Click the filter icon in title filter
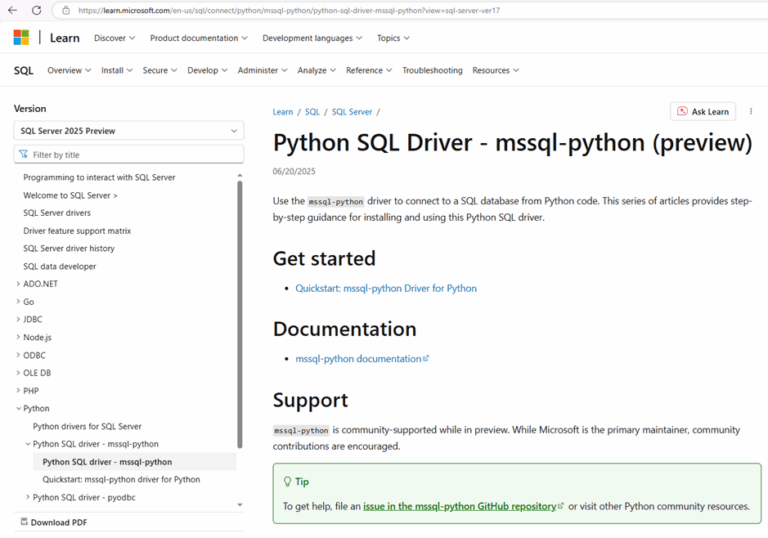This screenshot has height=538, width=768. [24, 154]
